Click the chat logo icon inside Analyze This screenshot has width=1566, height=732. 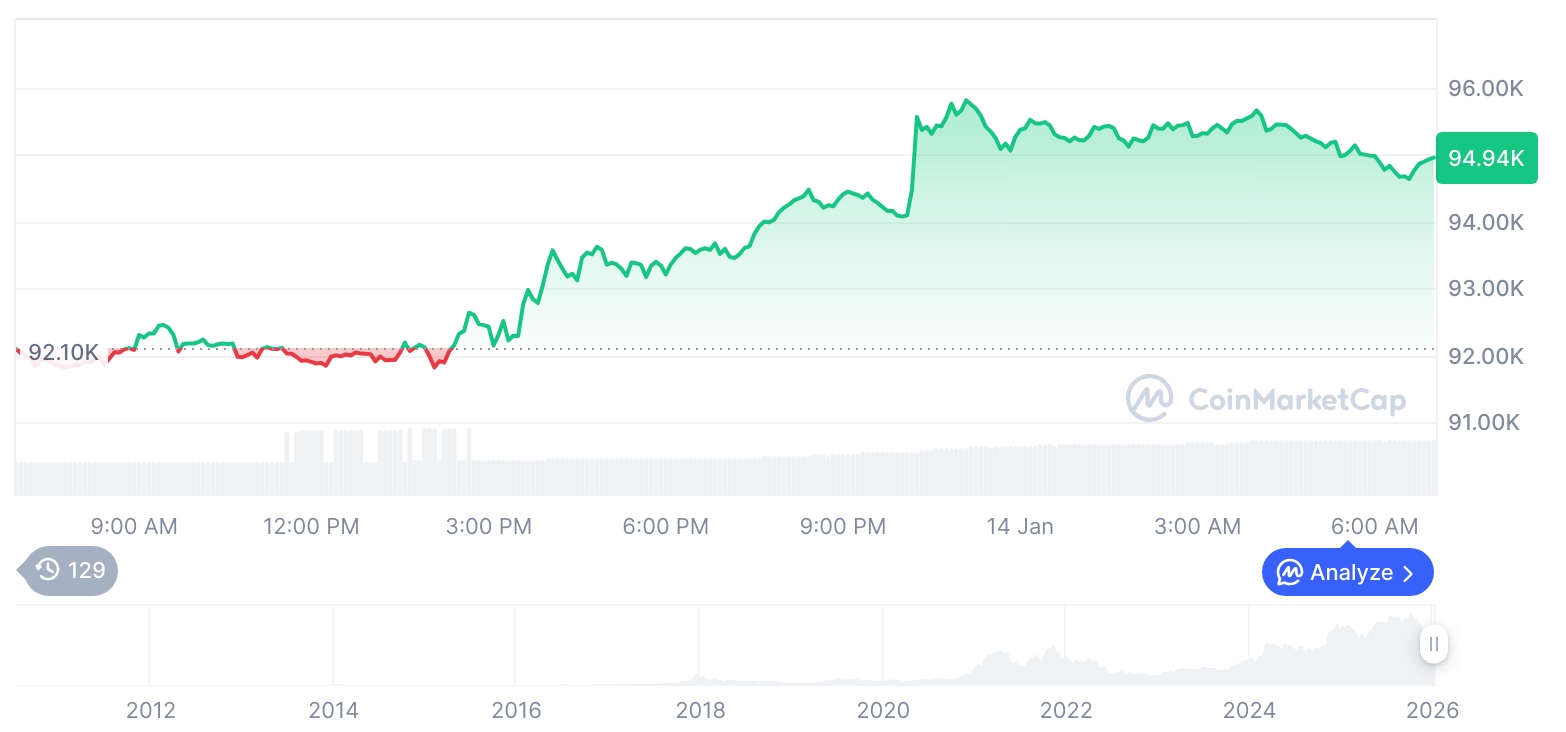[1290, 573]
